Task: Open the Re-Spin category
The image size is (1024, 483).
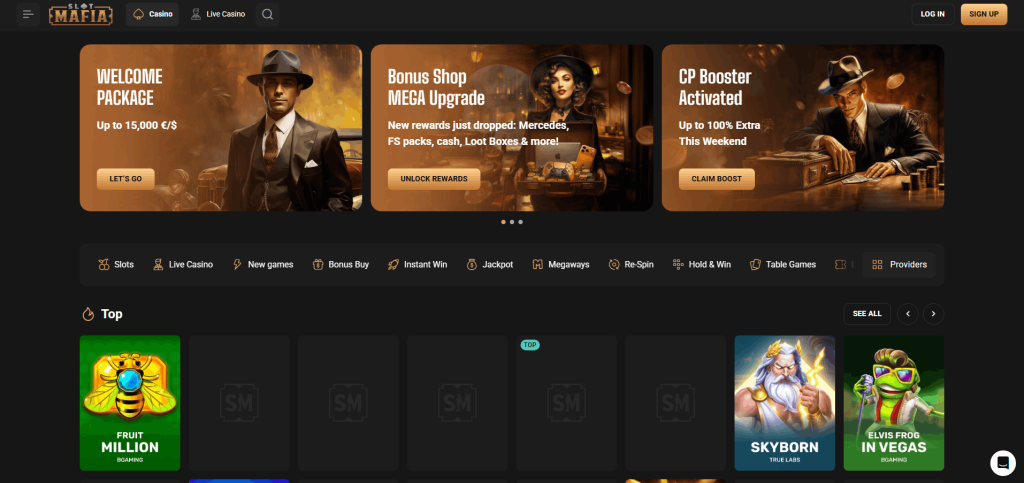Action: (631, 265)
